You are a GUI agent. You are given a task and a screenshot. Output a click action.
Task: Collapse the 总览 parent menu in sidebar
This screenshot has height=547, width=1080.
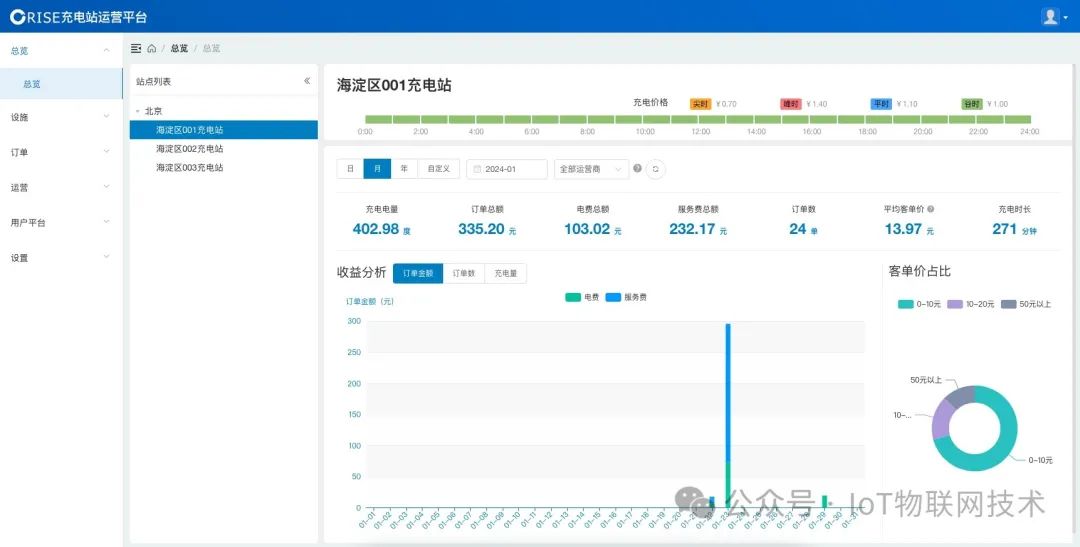click(61, 50)
